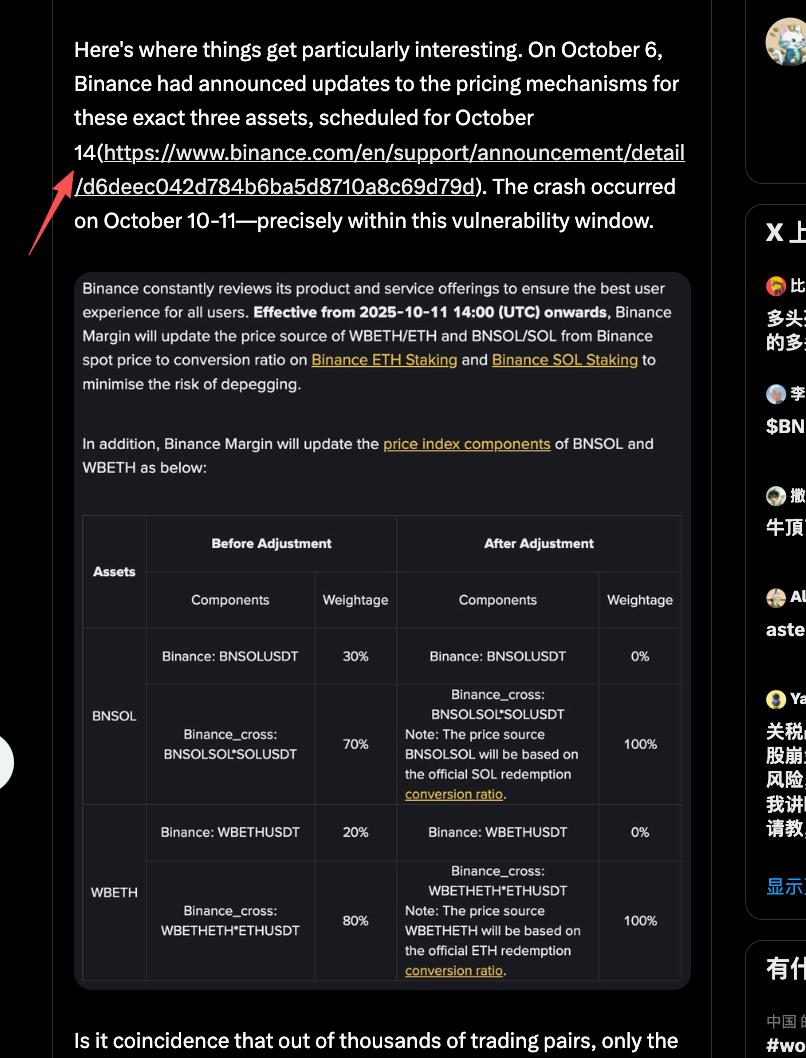The image size is (806, 1058).
Task: Click the yellow avatar beside Ya username
Action: click(776, 699)
